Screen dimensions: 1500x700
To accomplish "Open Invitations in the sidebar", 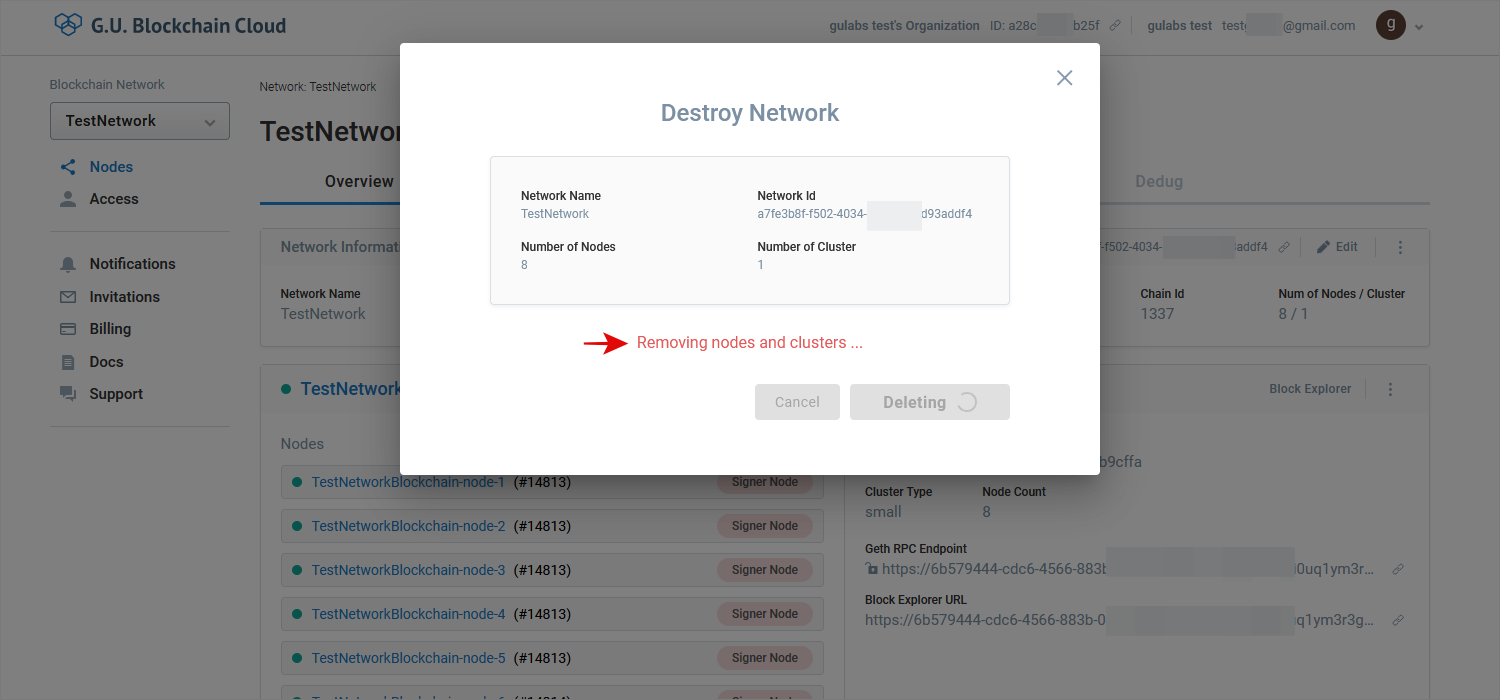I will pos(124,297).
